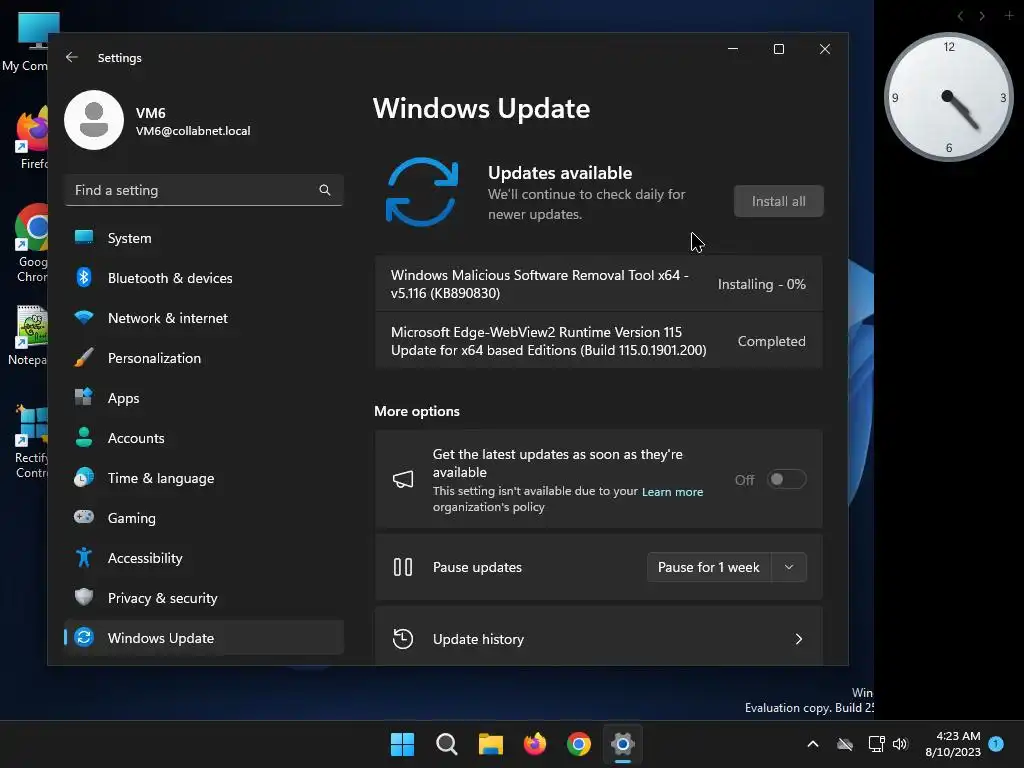The image size is (1024, 768).
Task: Click the Settings gear in the taskbar
Action: coord(623,744)
